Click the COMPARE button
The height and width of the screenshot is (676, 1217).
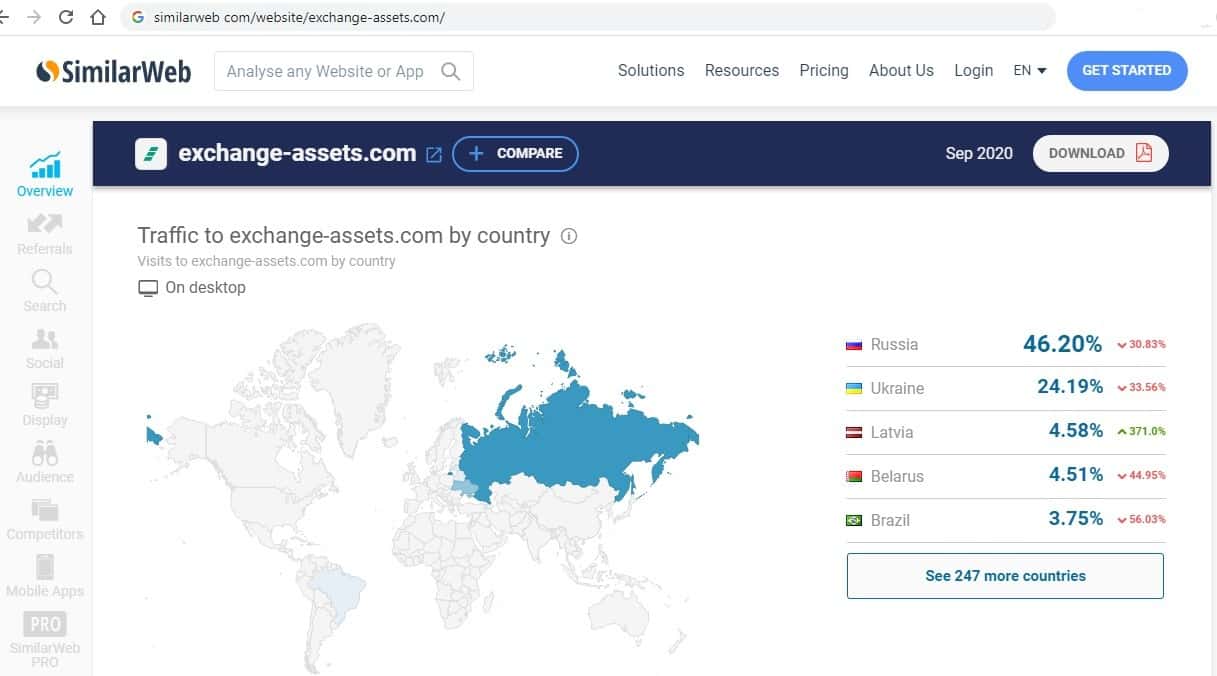tap(515, 154)
